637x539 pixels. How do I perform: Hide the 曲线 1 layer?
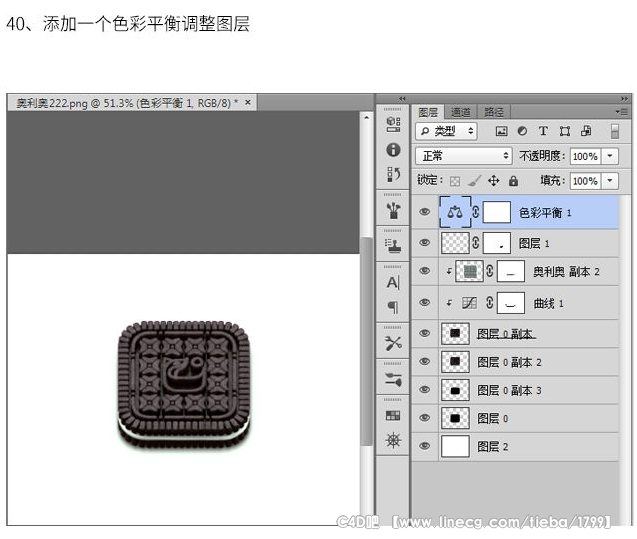click(x=425, y=302)
